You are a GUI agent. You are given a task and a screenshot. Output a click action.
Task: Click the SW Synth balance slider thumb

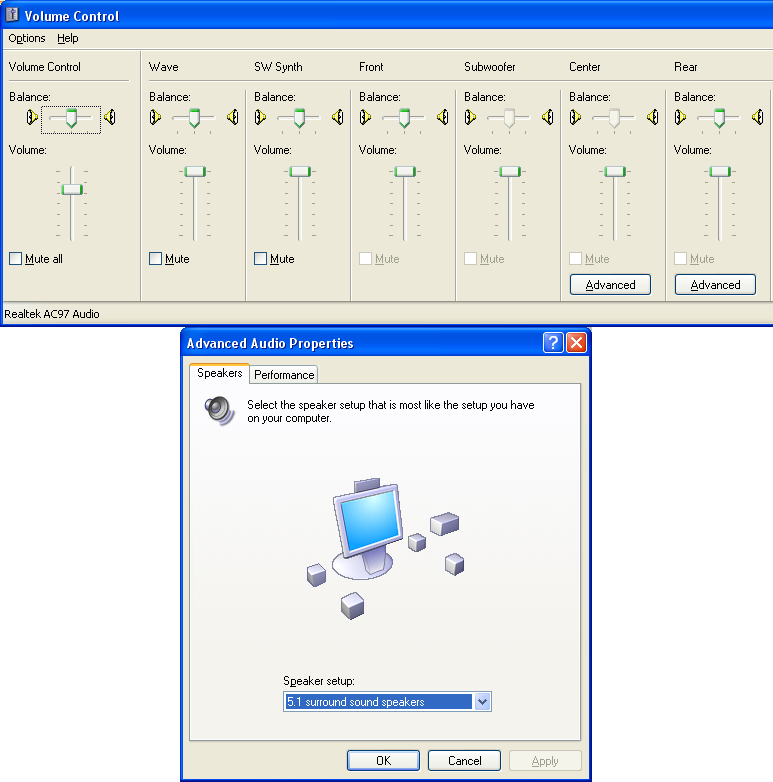click(299, 118)
